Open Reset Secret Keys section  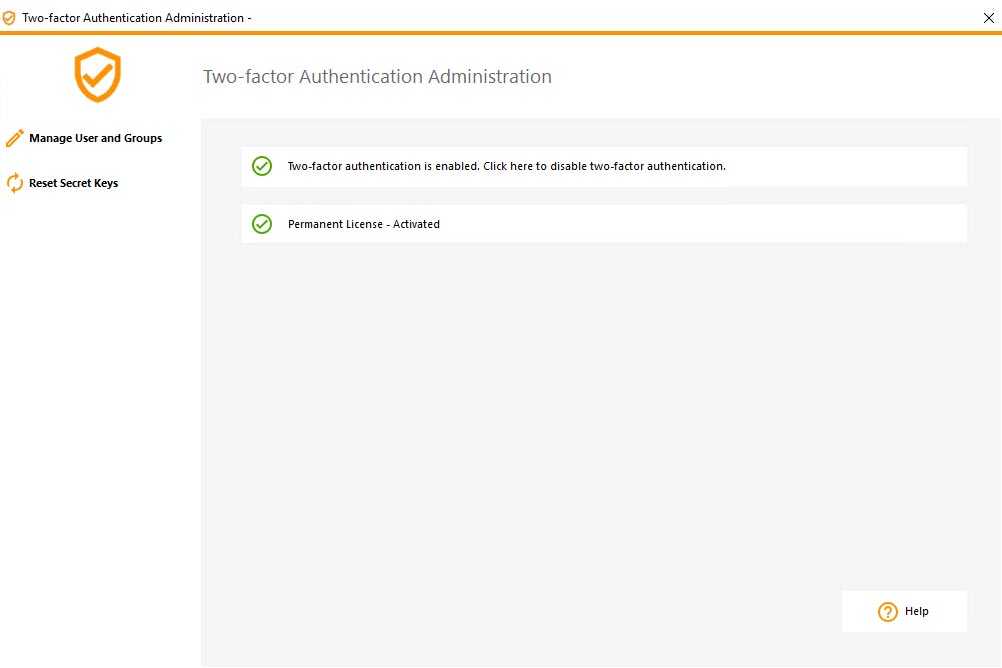coord(73,183)
